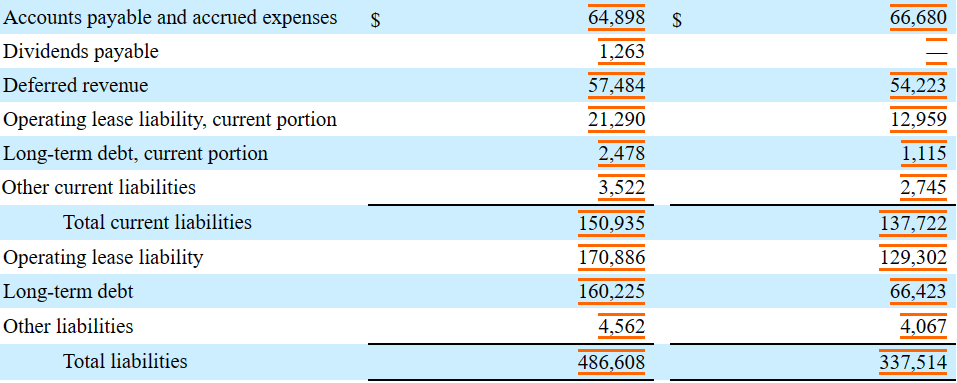Click the 129,302 operating lease value
The width and height of the screenshot is (957, 383).
(x=913, y=258)
